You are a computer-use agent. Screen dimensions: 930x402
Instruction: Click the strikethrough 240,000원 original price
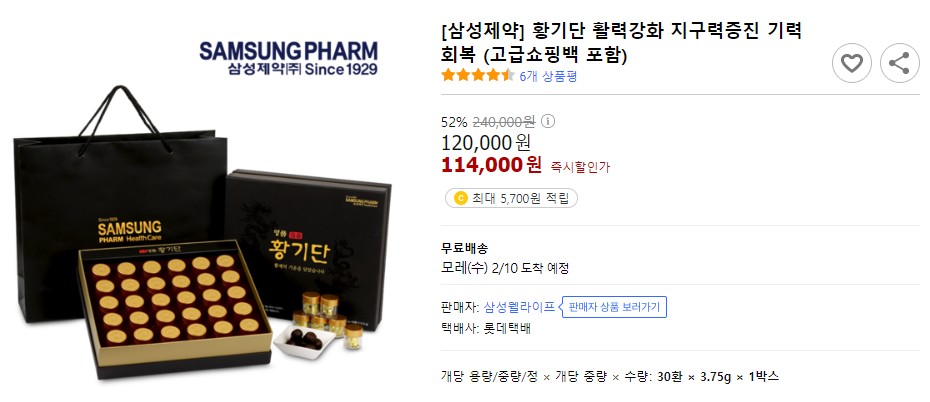[x=504, y=122]
